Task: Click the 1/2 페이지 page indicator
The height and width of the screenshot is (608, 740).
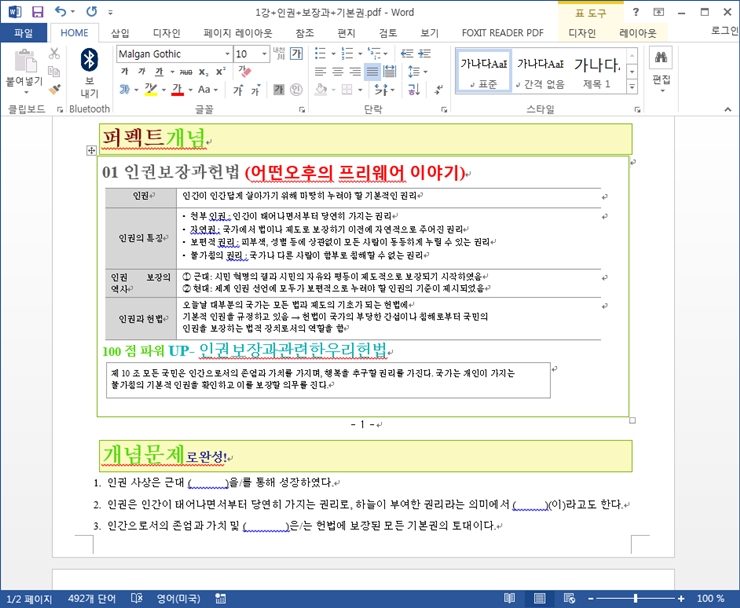Action: coord(29,599)
